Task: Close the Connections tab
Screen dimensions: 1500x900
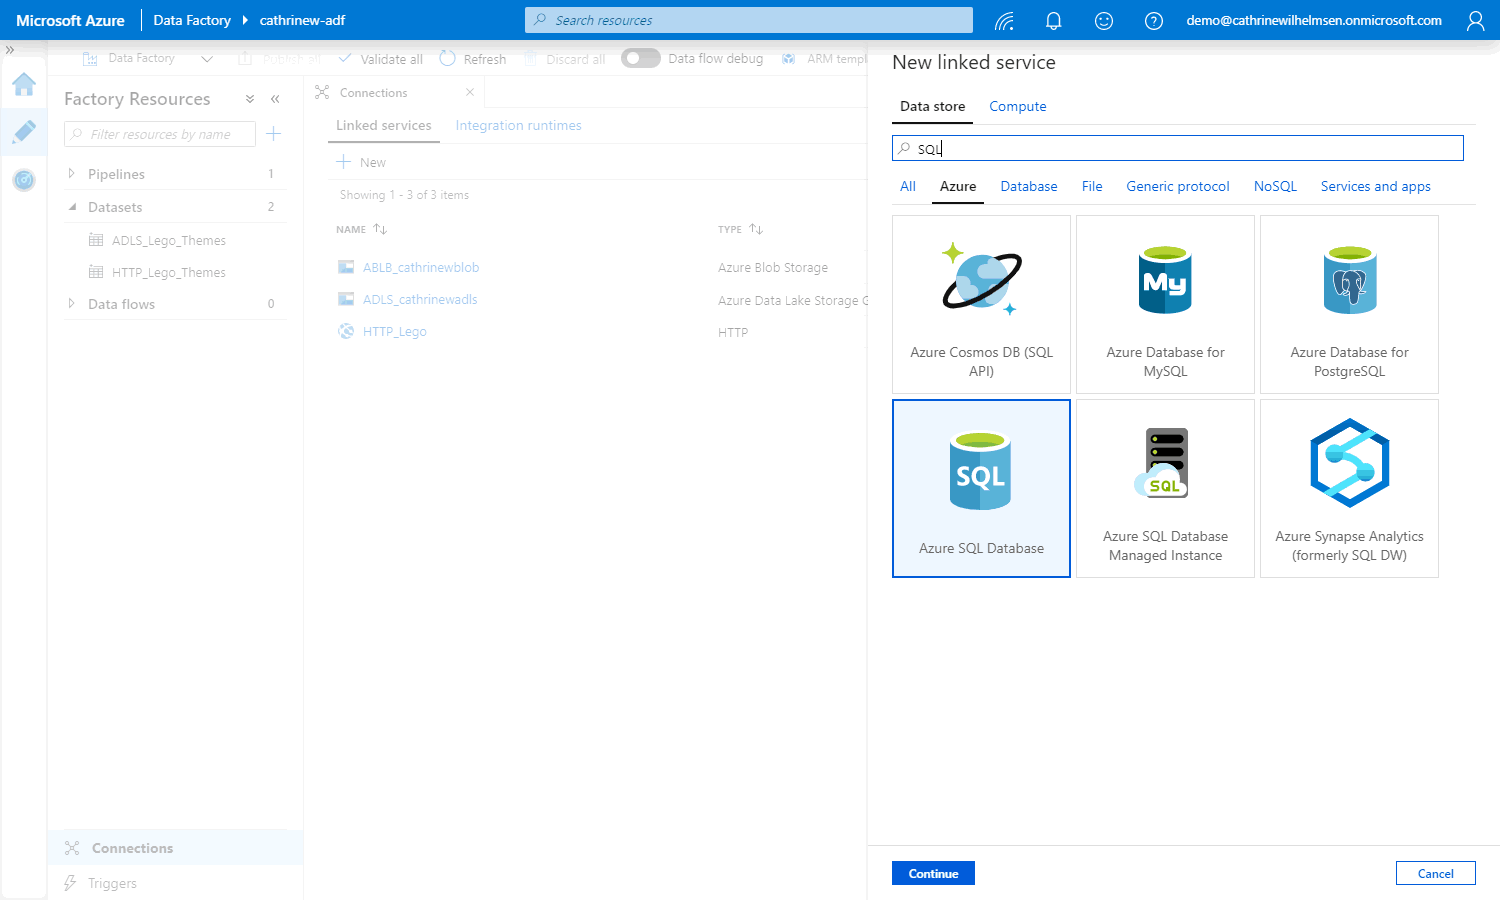Action: click(x=470, y=93)
